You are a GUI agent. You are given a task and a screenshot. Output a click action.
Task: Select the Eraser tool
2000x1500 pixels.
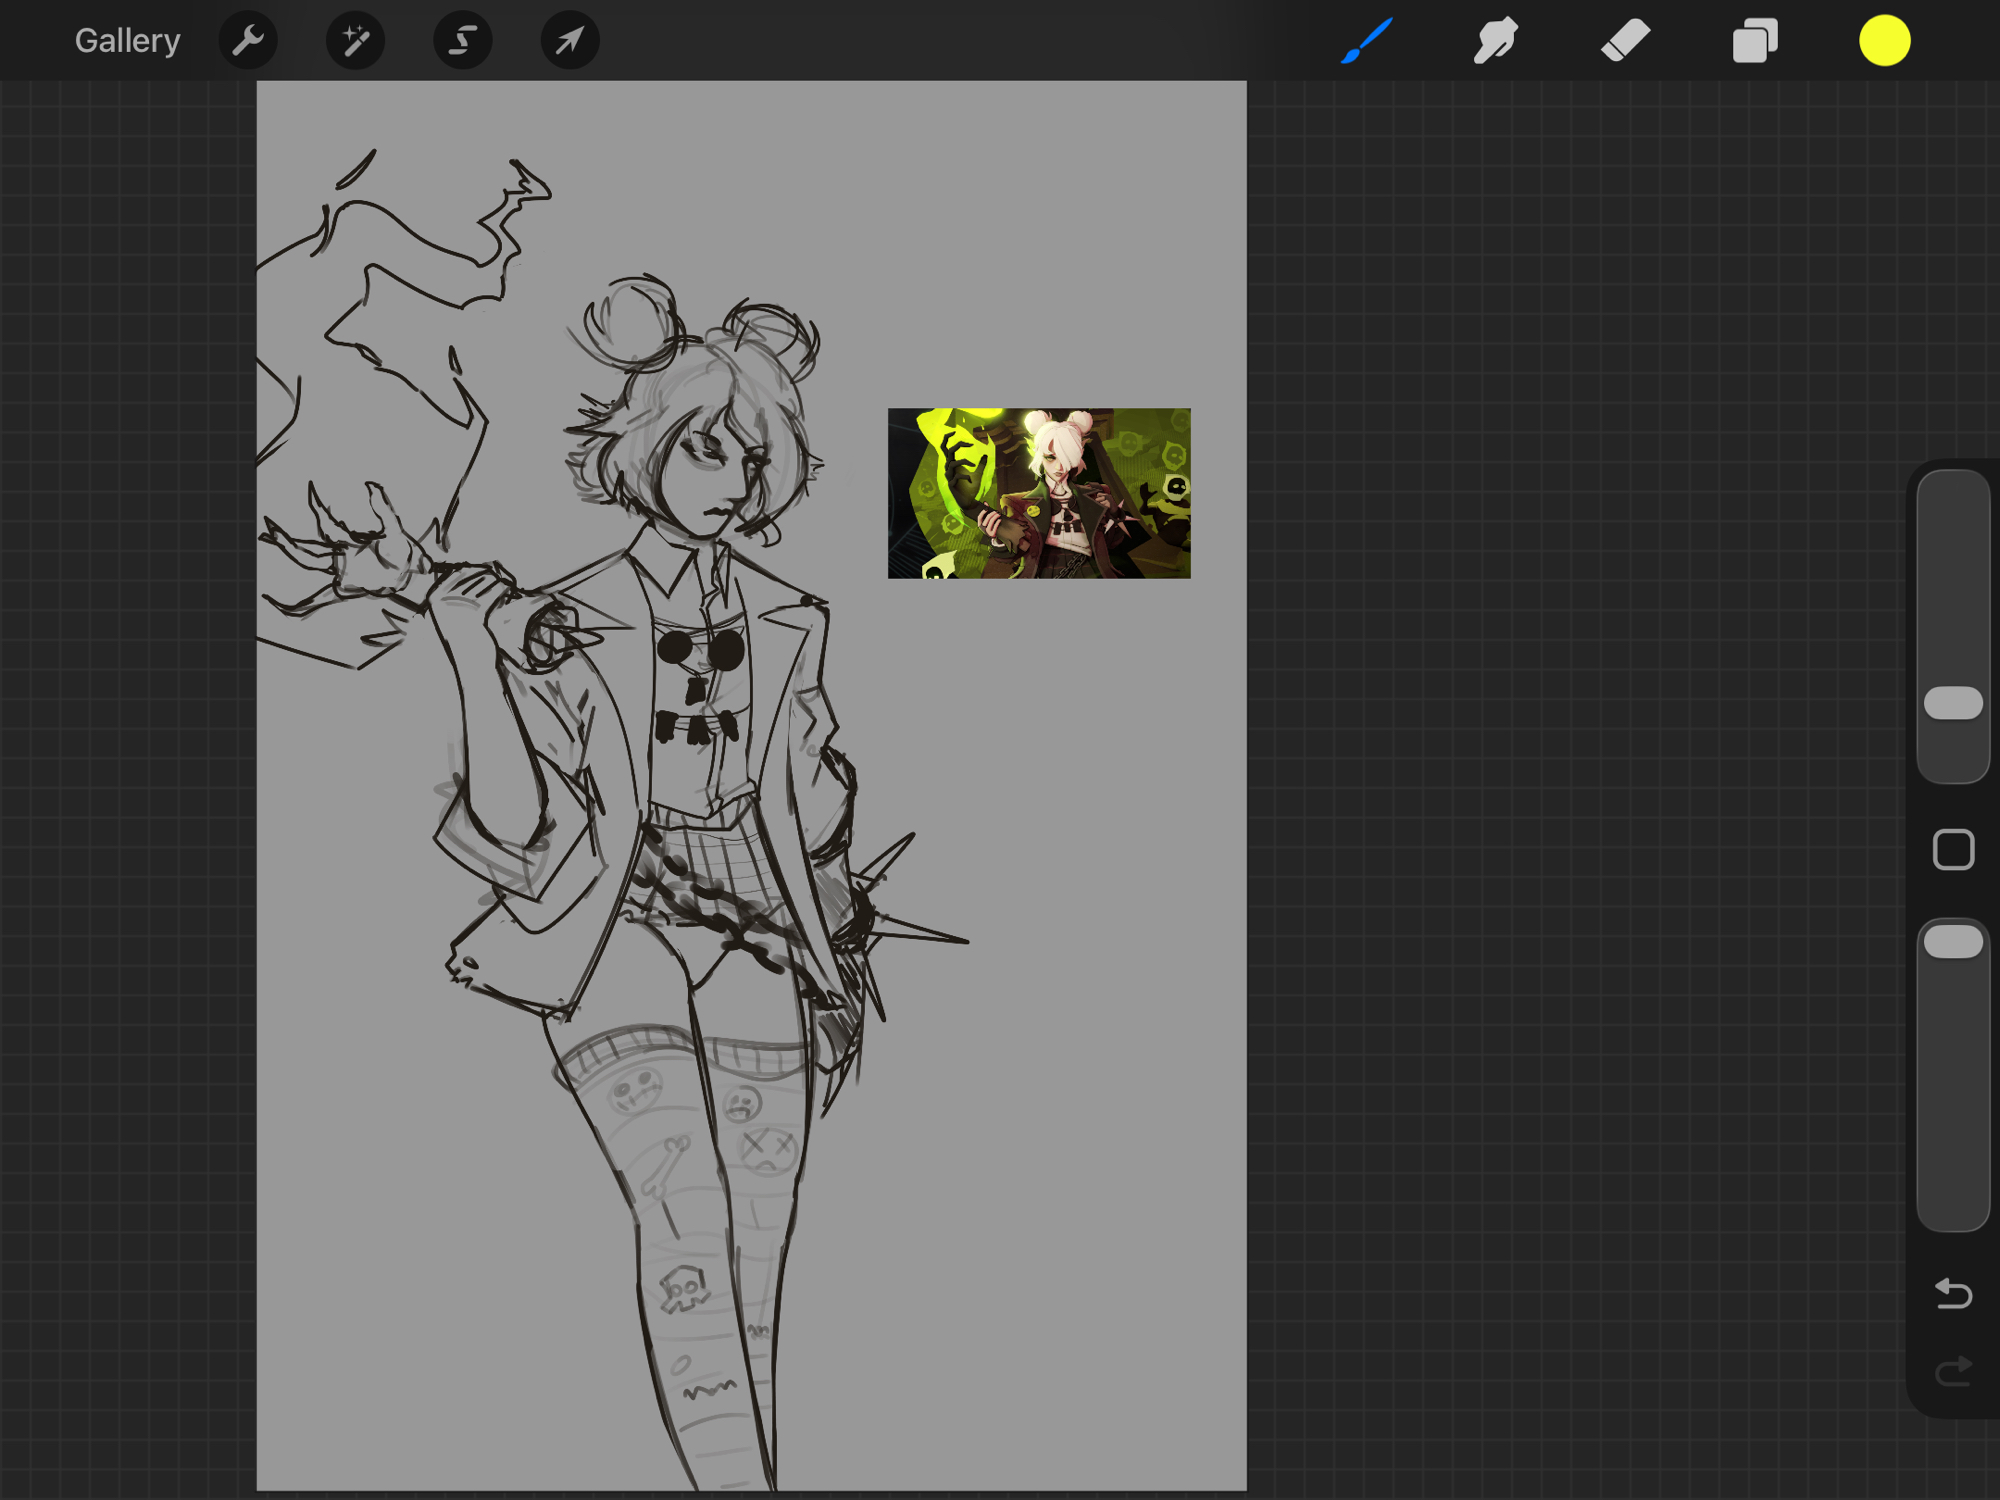(x=1625, y=41)
